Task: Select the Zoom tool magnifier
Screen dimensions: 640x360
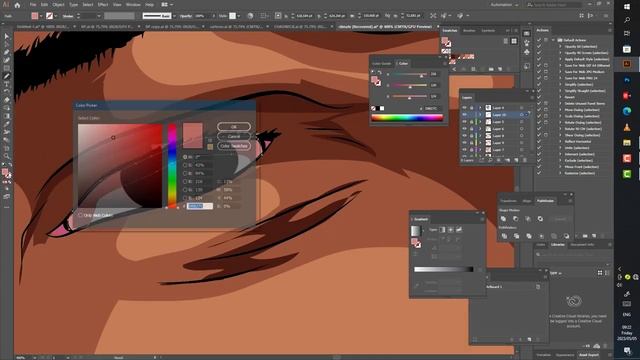Action: point(7,156)
